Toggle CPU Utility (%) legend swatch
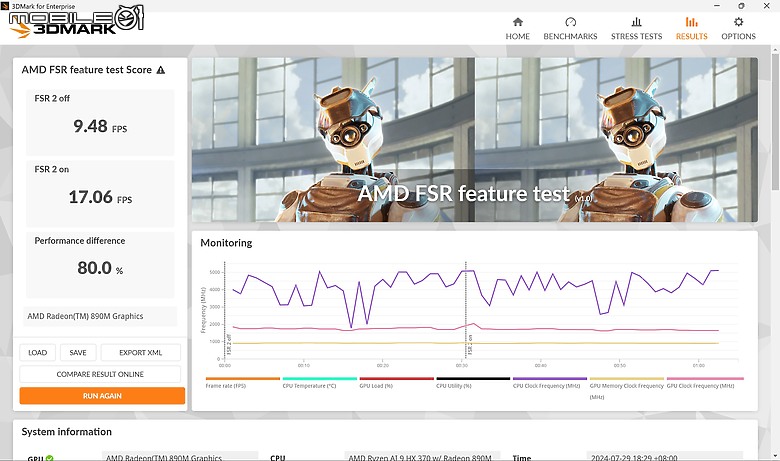Screen dimensions: 780x461 pyautogui.click(x=473, y=378)
